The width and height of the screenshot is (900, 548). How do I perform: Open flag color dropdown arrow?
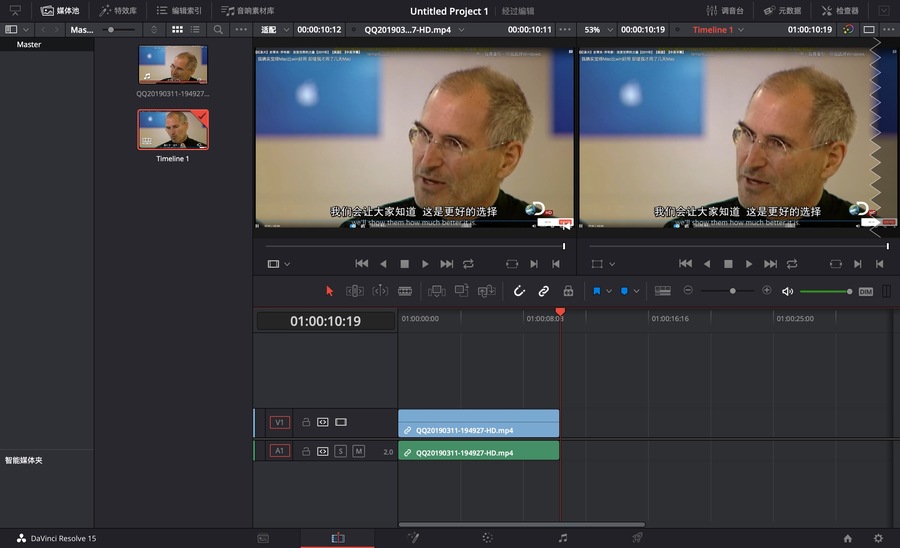coord(609,291)
